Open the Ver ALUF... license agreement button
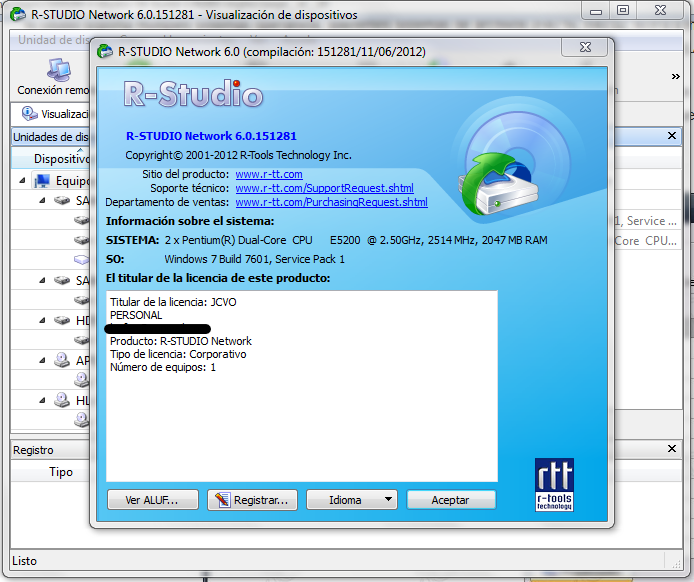The width and height of the screenshot is (694, 582). (x=153, y=500)
